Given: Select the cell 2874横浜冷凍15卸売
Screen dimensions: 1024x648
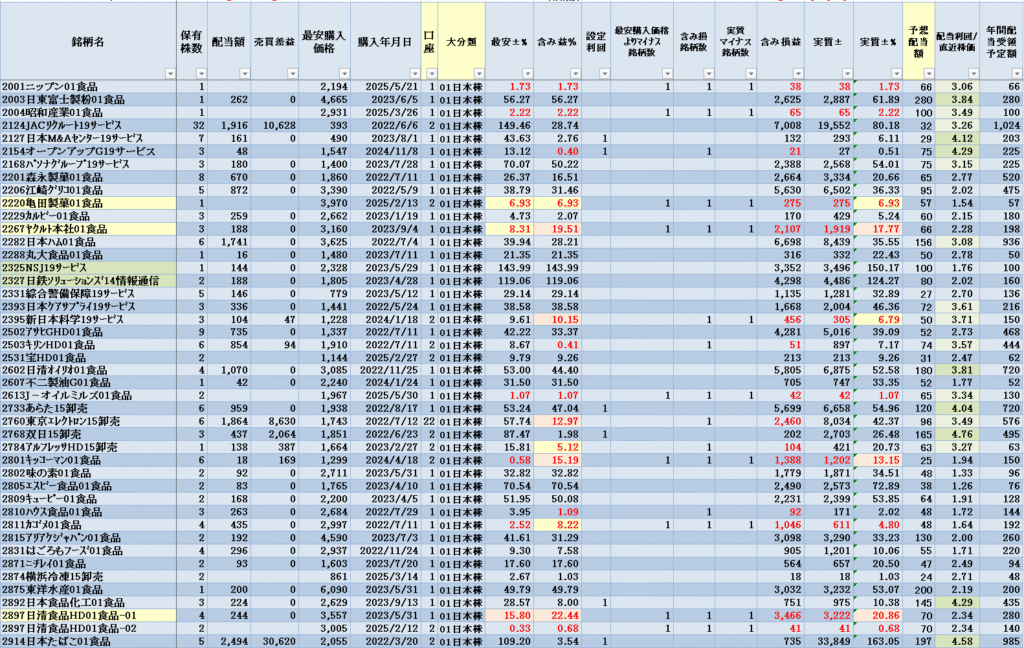Looking at the screenshot, I should point(88,577).
